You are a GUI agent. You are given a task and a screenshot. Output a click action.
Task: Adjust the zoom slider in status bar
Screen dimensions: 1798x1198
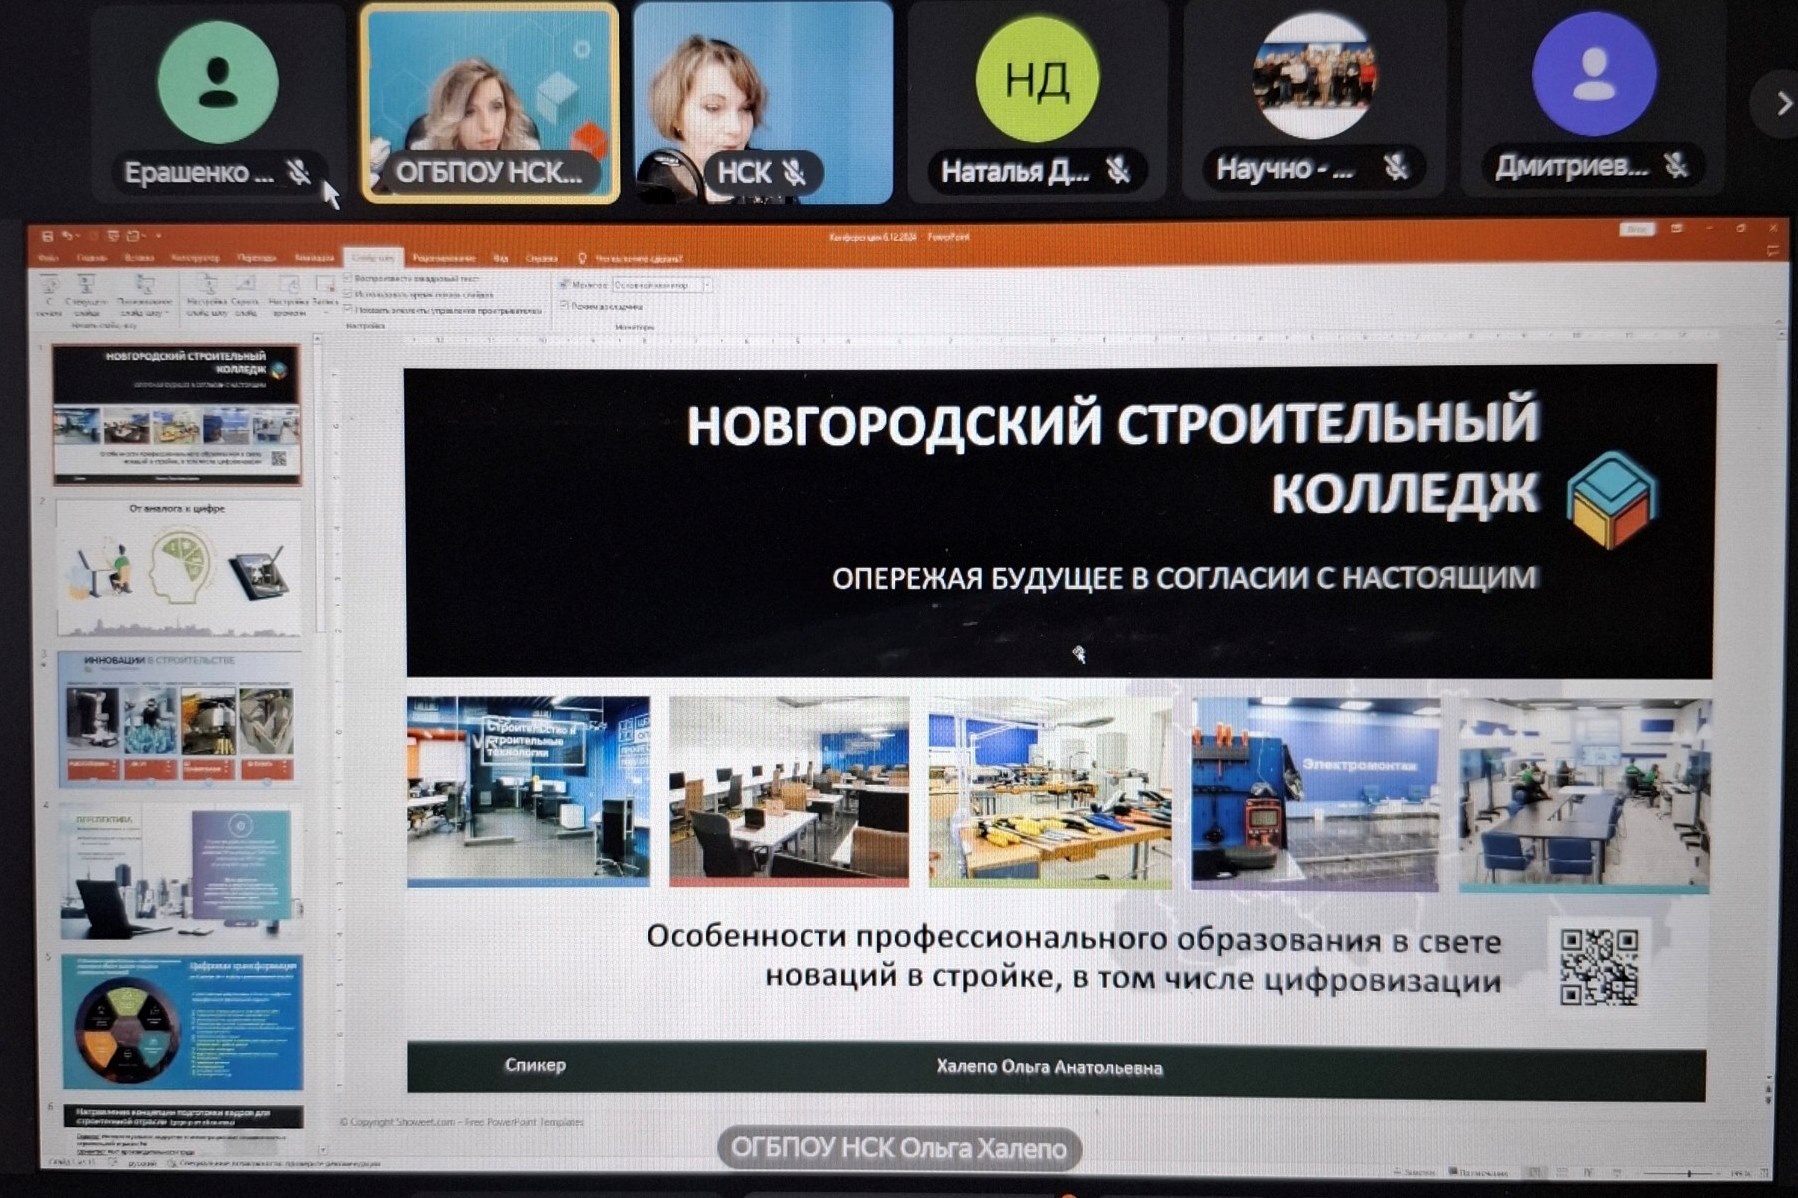tap(1688, 1173)
